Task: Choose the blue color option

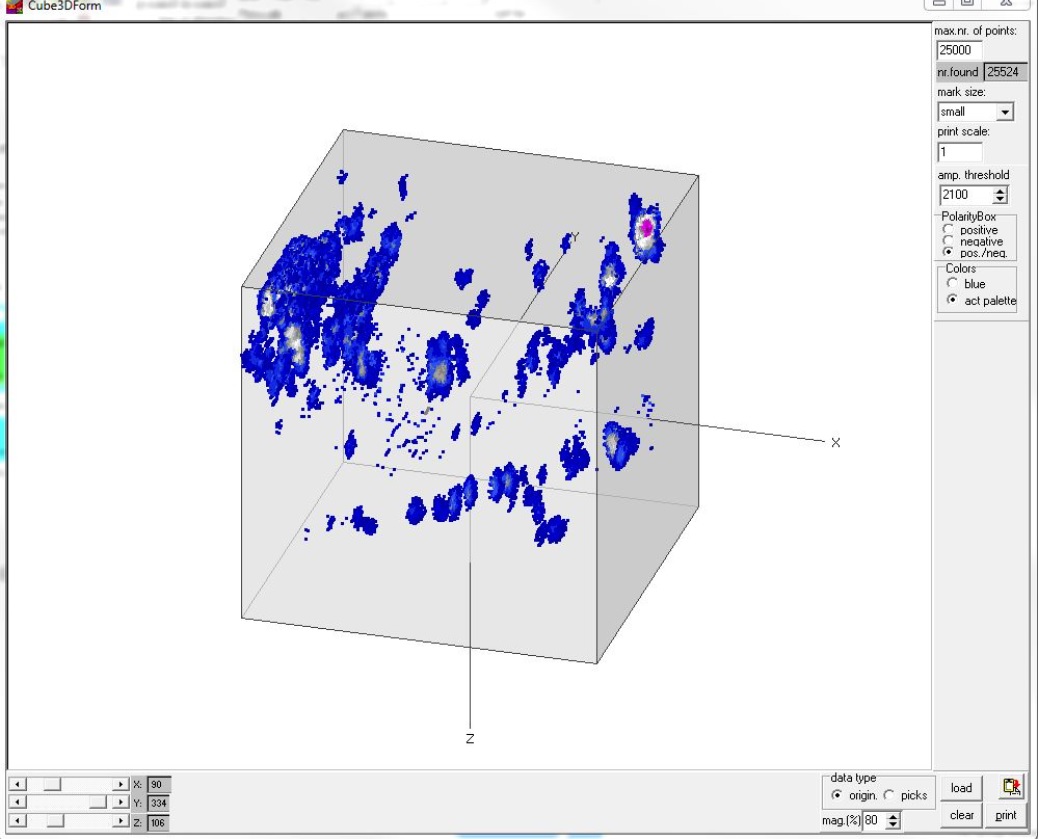Action: coord(952,284)
